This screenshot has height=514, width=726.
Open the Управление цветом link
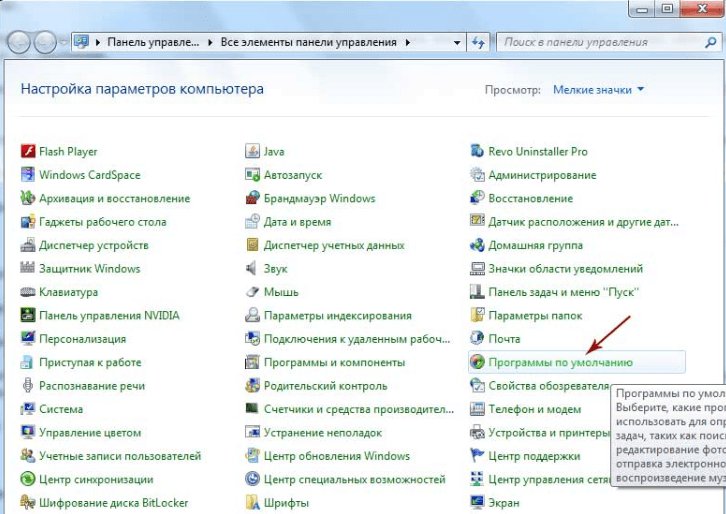pos(90,433)
